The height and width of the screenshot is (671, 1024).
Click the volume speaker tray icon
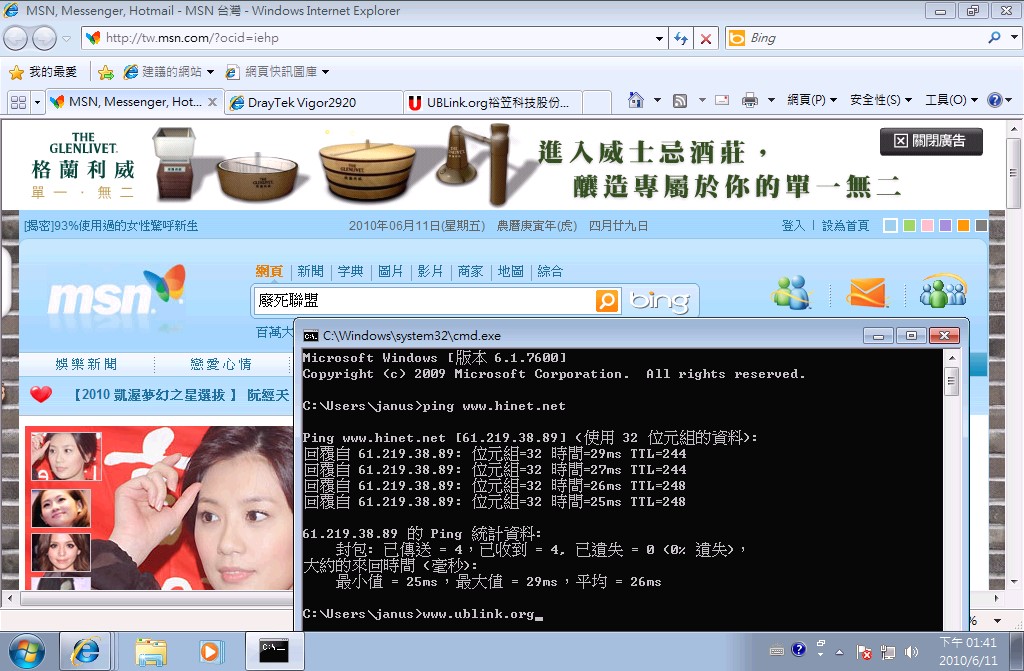pos(912,652)
